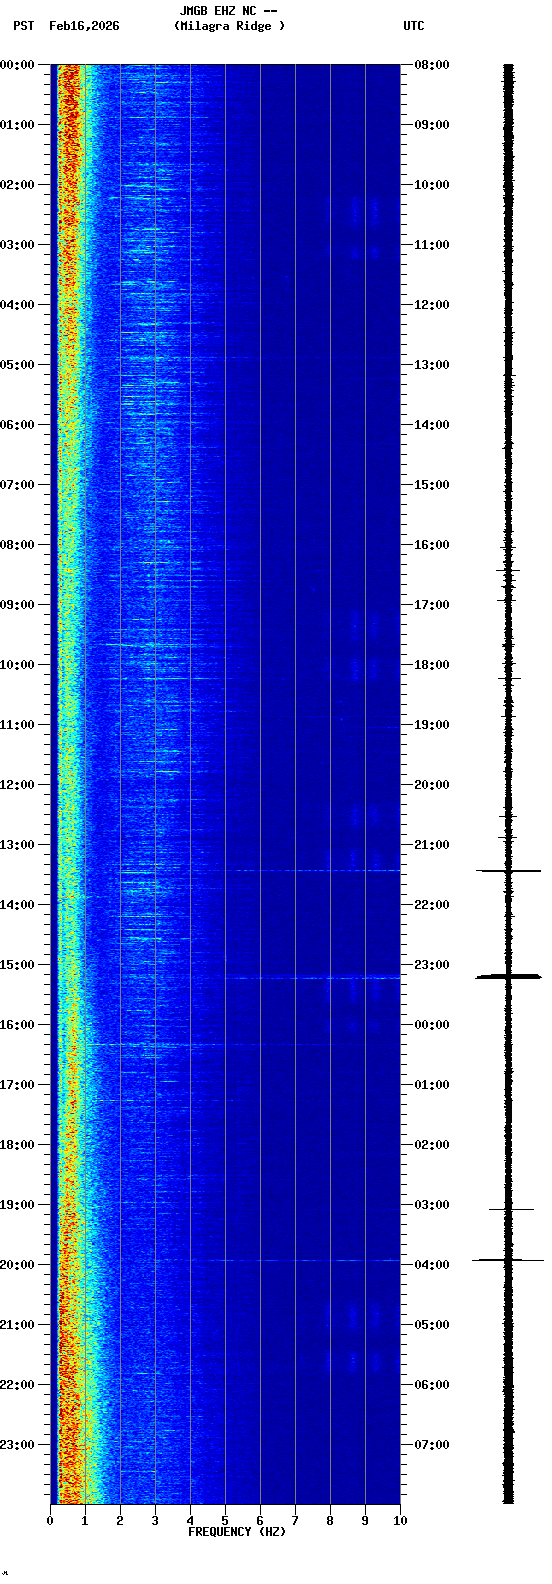Click the station title "JMGB EHZ NC --"
The image size is (552, 1584).
228,11
